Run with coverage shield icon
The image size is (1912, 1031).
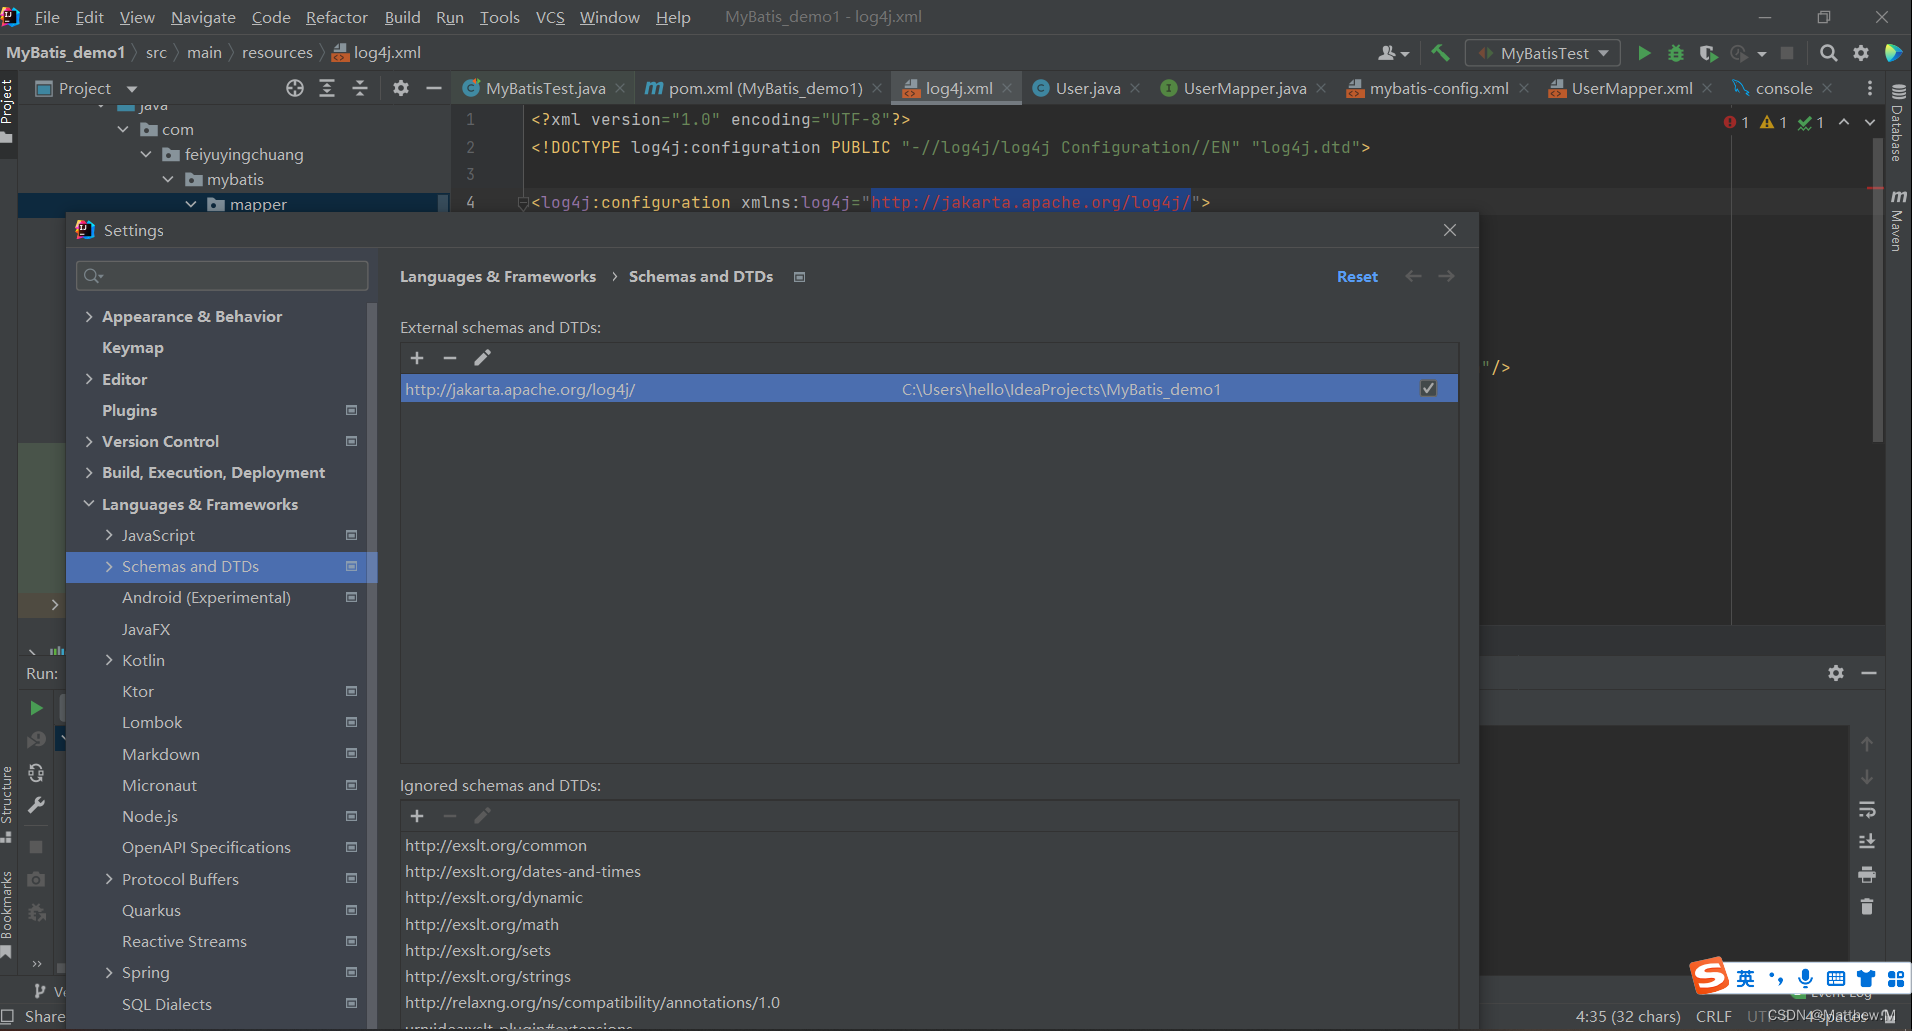[x=1708, y=53]
